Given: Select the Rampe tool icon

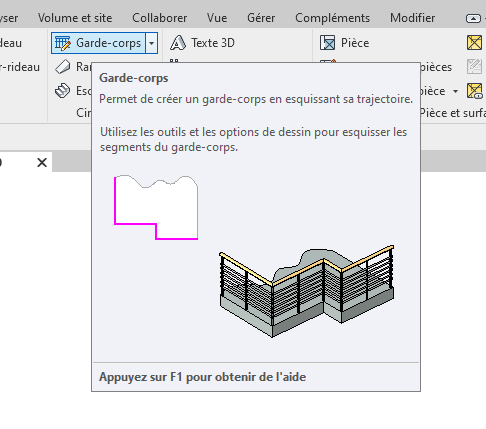Looking at the screenshot, I should point(63,67).
